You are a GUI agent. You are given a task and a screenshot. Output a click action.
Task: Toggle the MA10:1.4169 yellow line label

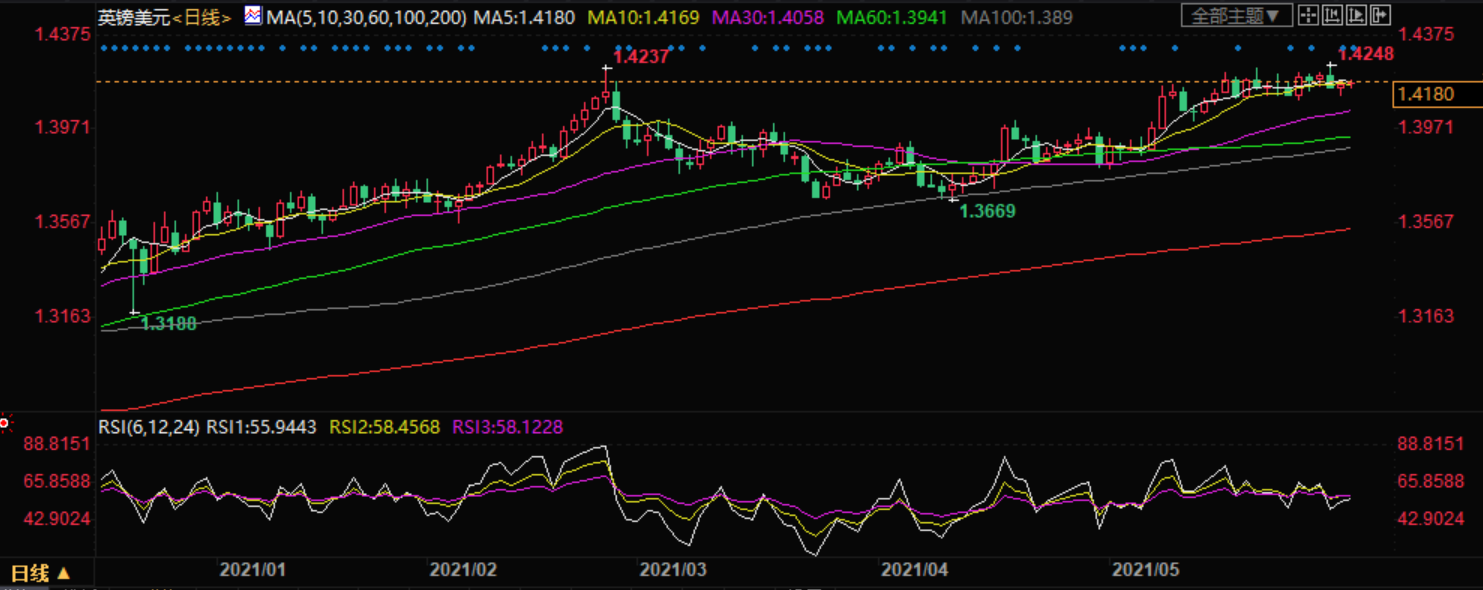pyautogui.click(x=642, y=17)
